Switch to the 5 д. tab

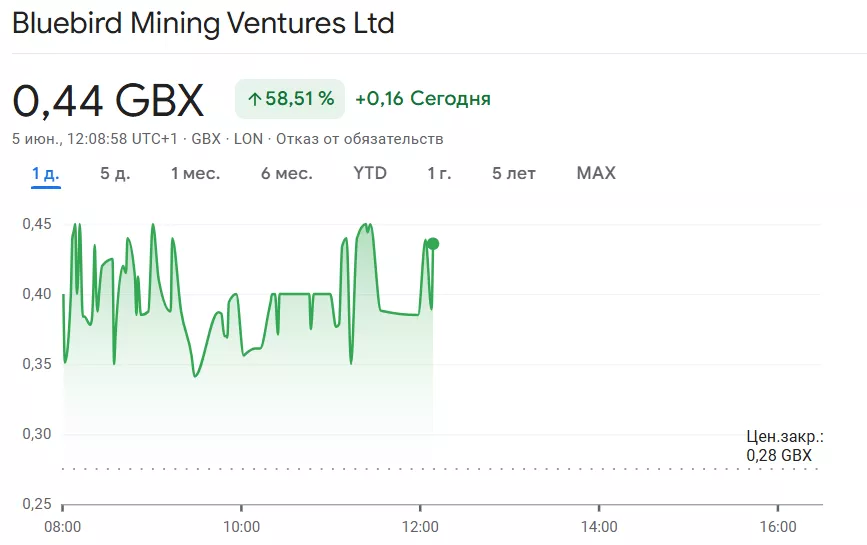coord(115,173)
